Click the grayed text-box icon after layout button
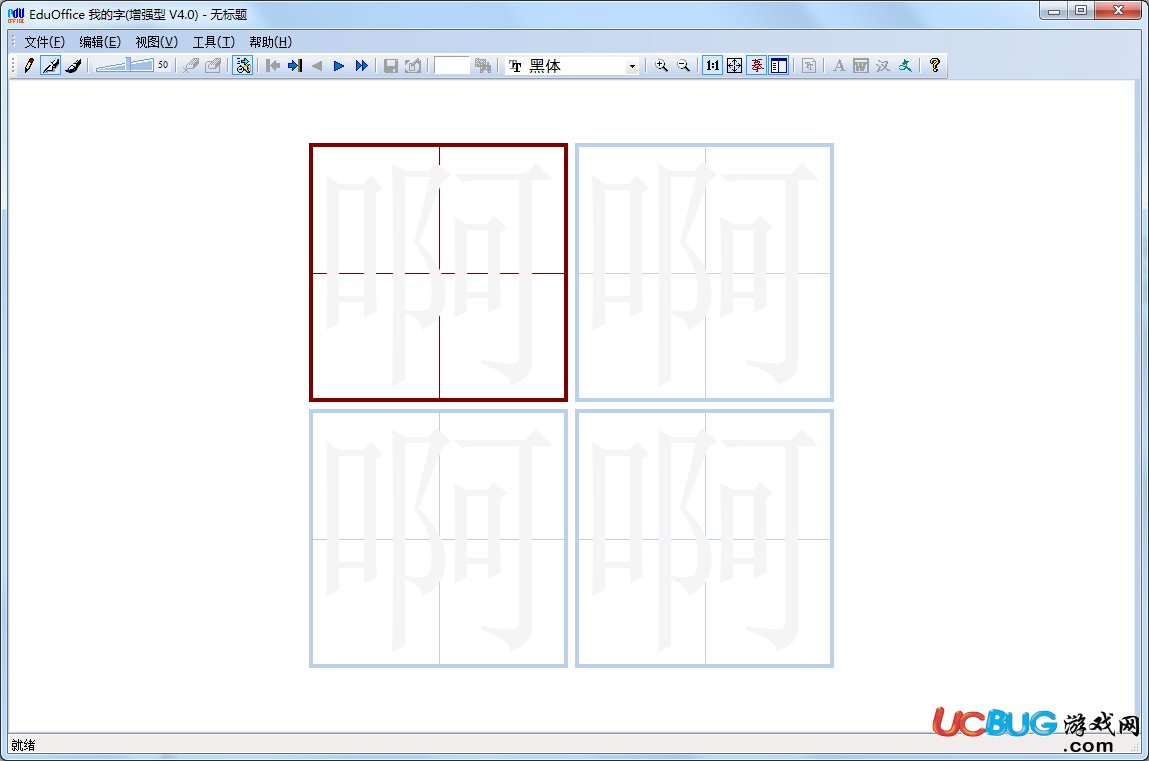The image size is (1149, 761). click(x=809, y=66)
